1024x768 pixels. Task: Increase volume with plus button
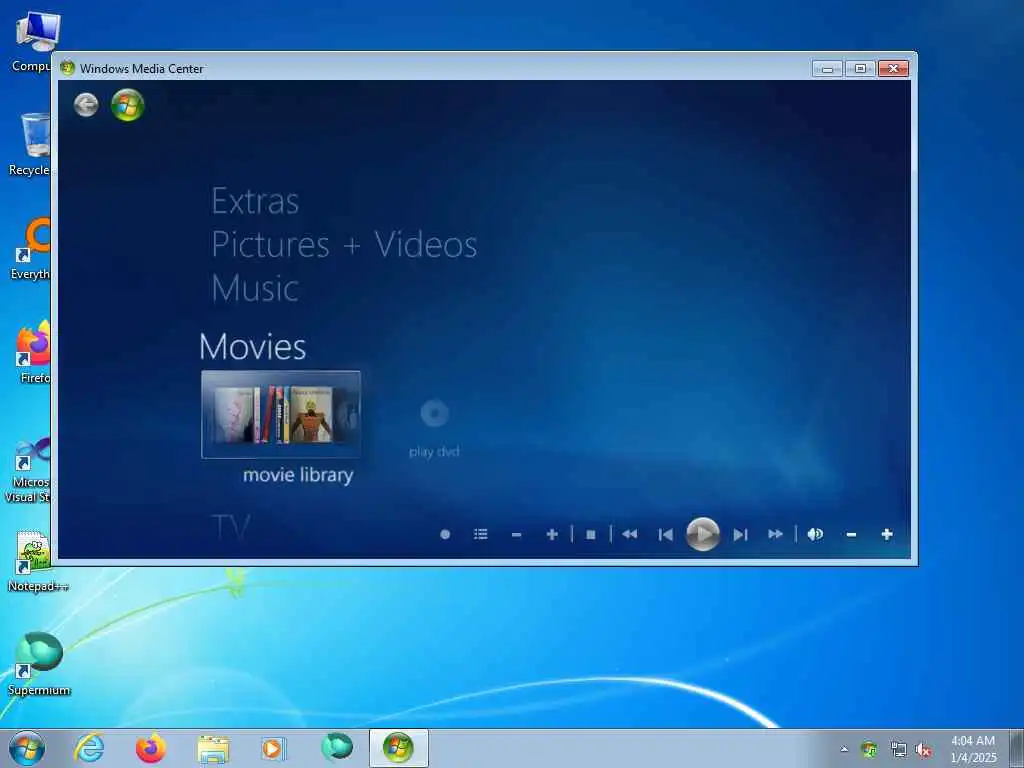[x=887, y=534]
